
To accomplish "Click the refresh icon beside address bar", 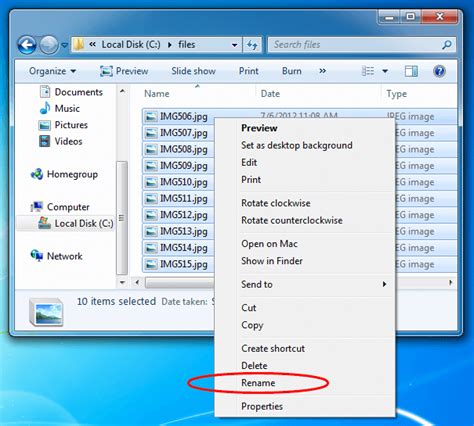I will [x=252, y=45].
